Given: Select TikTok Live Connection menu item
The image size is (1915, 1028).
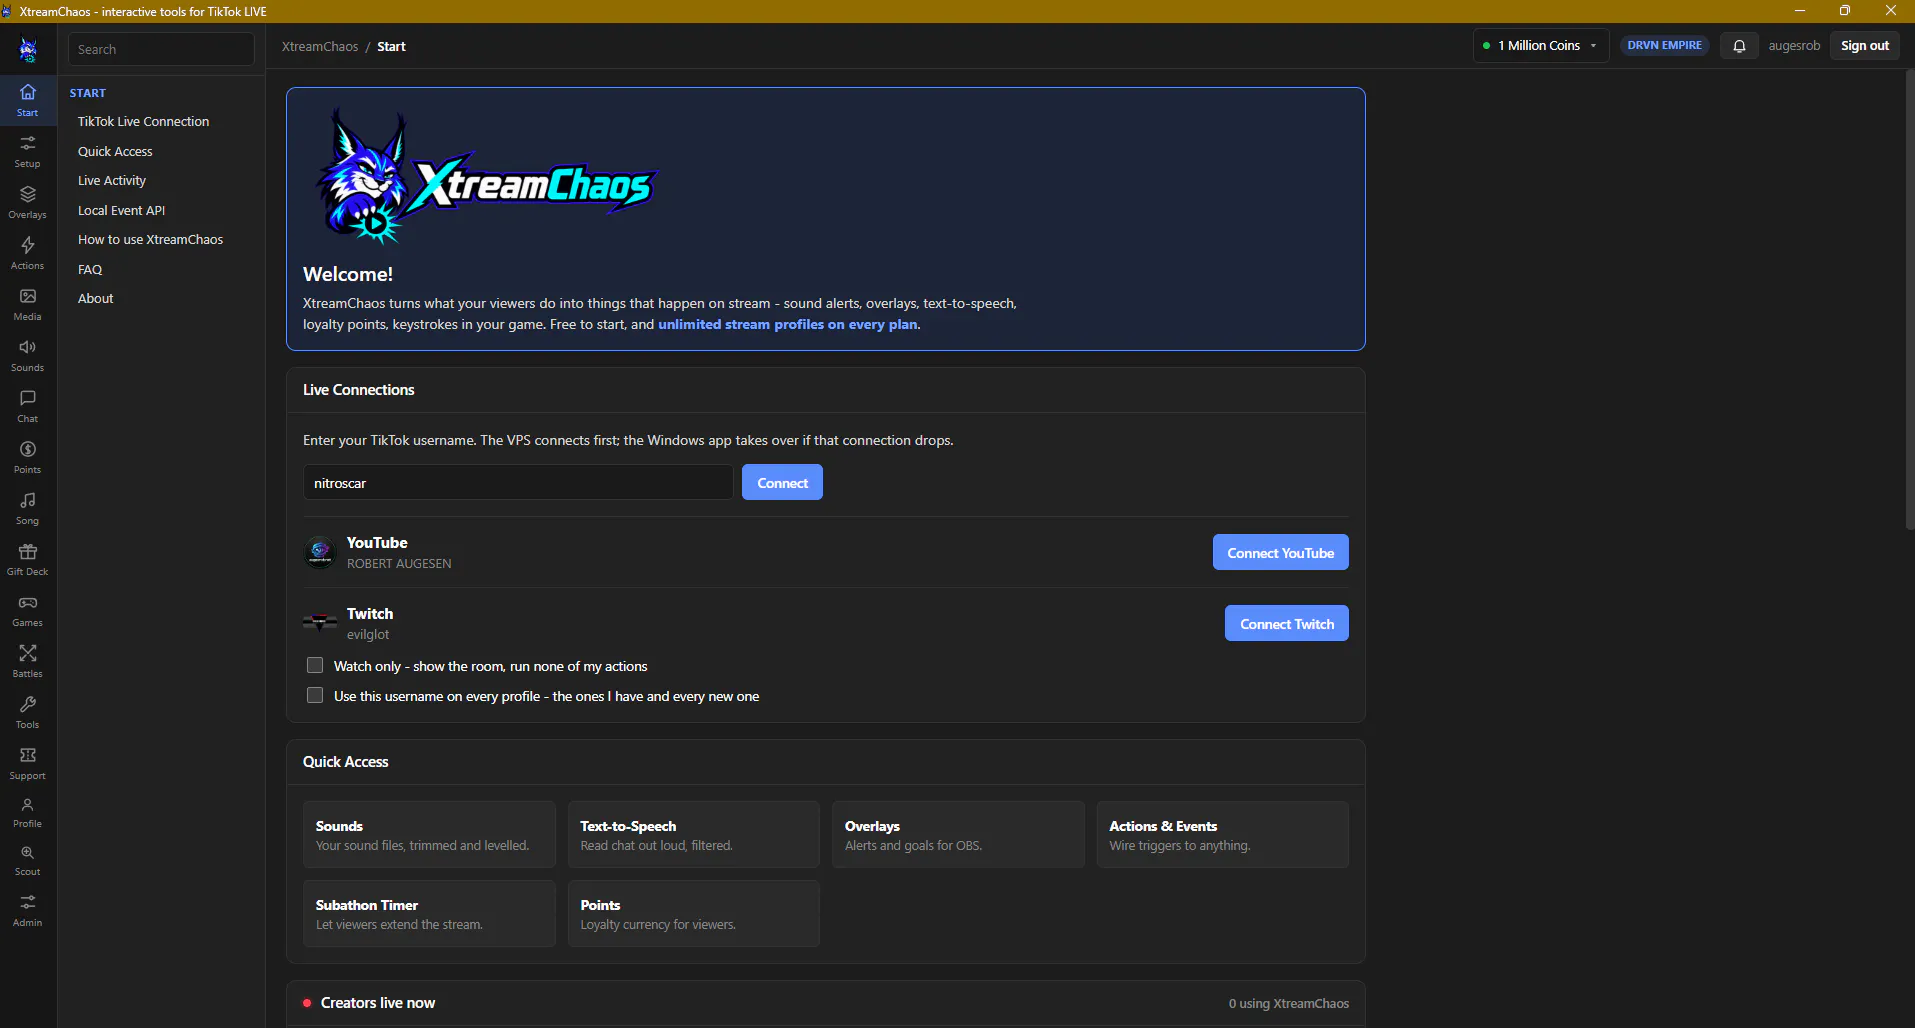Looking at the screenshot, I should pos(144,122).
